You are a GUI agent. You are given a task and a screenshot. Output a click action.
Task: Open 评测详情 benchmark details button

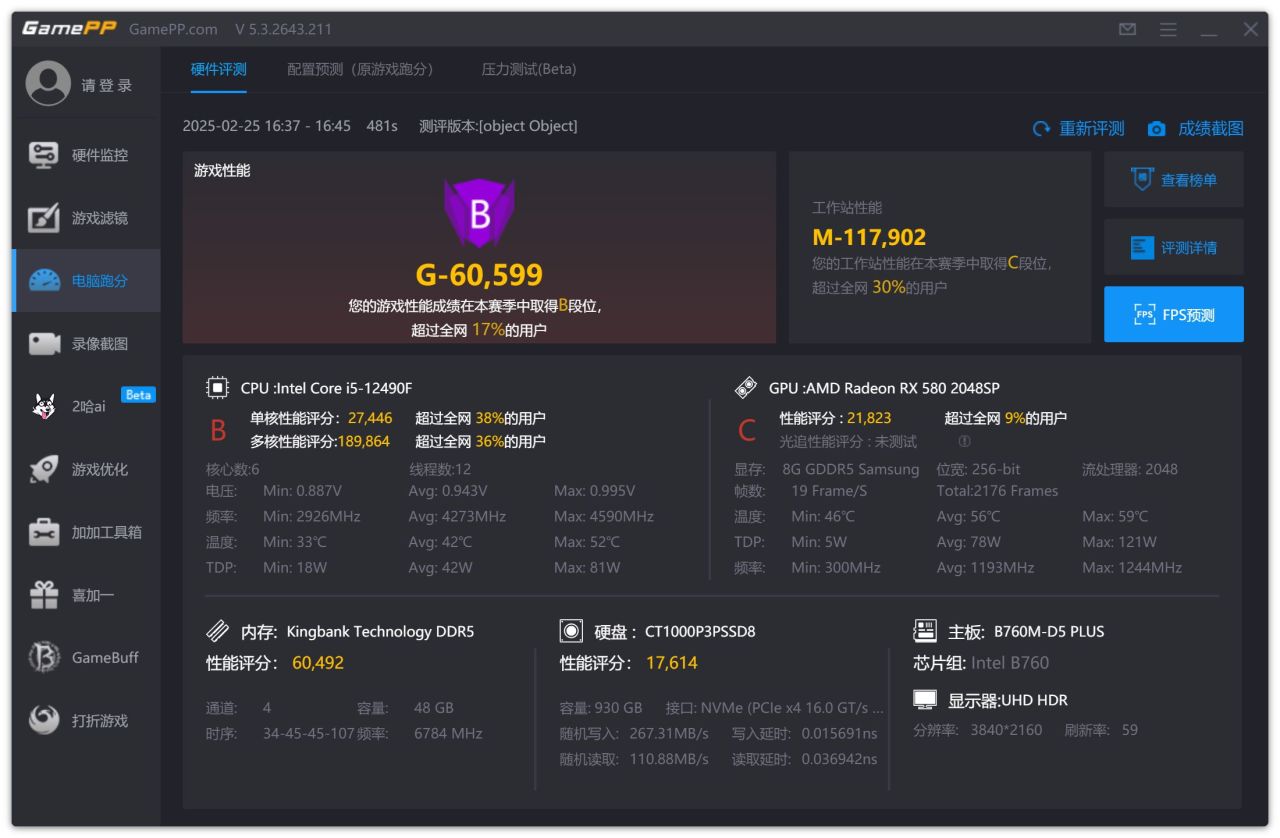(x=1174, y=247)
